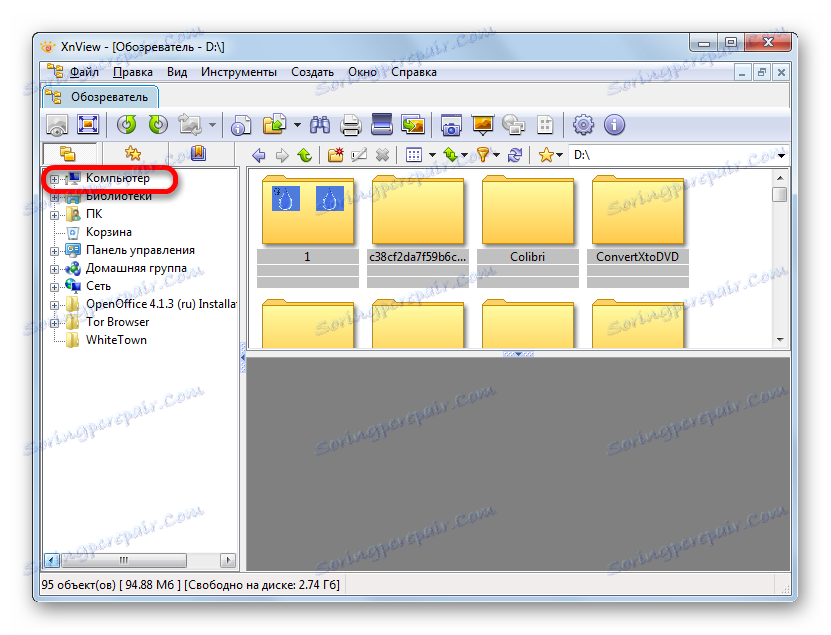
Task: Click the copy to folder icon
Action: coord(275,125)
